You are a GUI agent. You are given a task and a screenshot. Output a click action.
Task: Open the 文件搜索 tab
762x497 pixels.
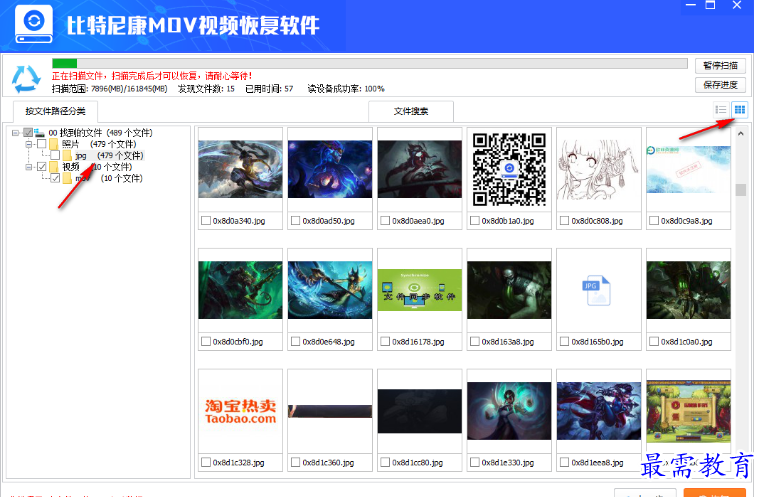tap(411, 111)
